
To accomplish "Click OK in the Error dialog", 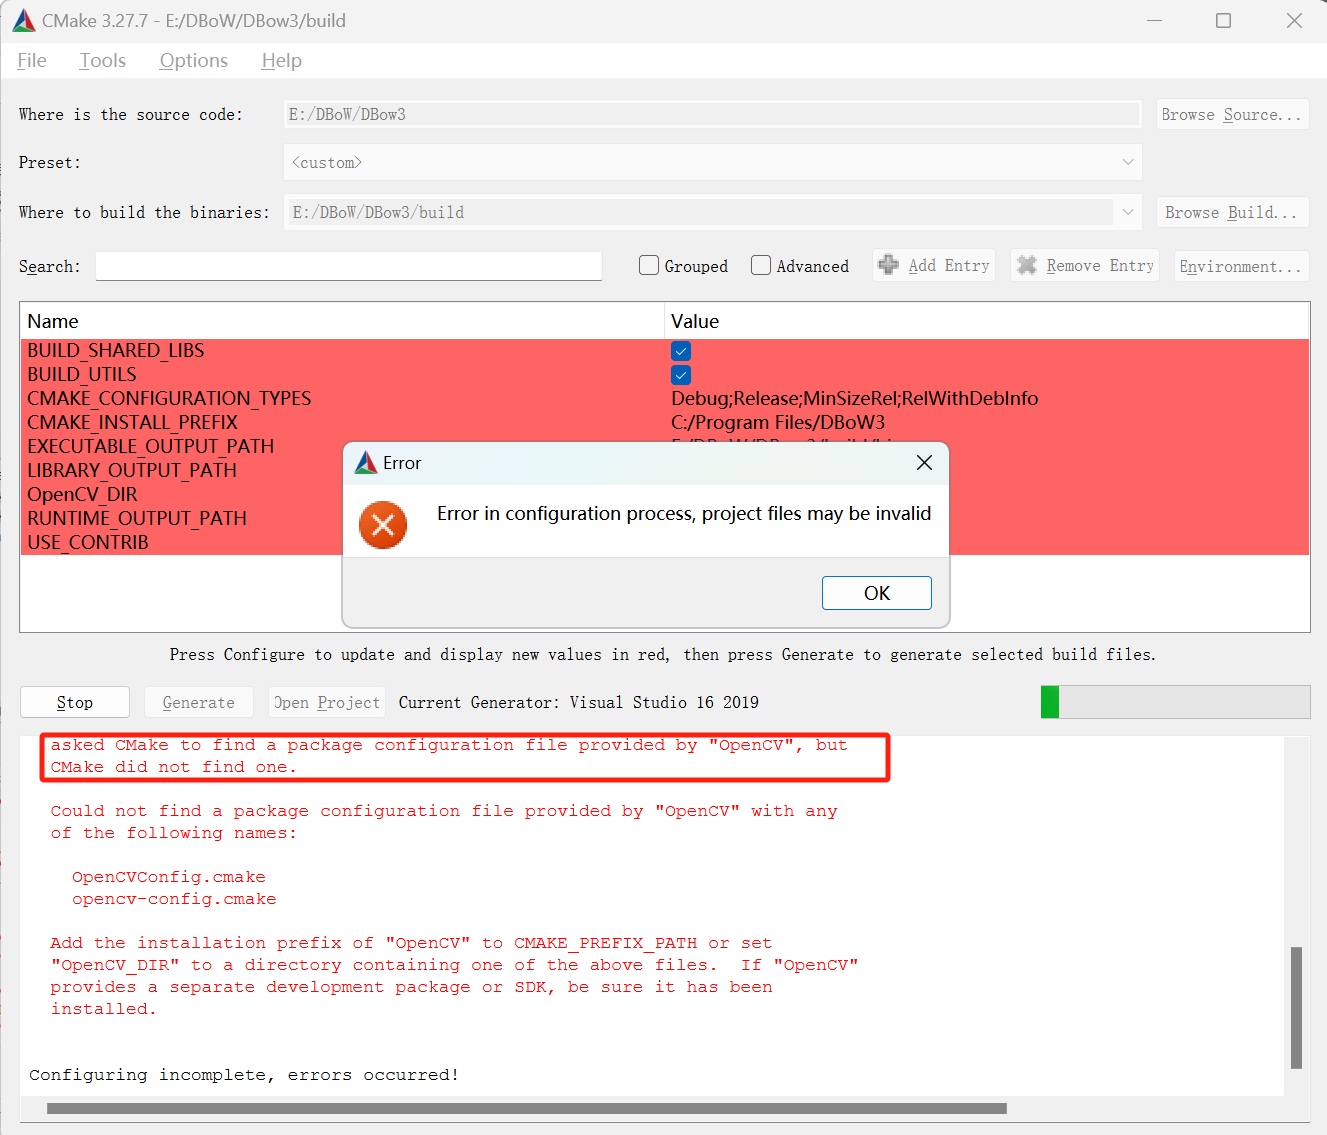I will point(876,593).
